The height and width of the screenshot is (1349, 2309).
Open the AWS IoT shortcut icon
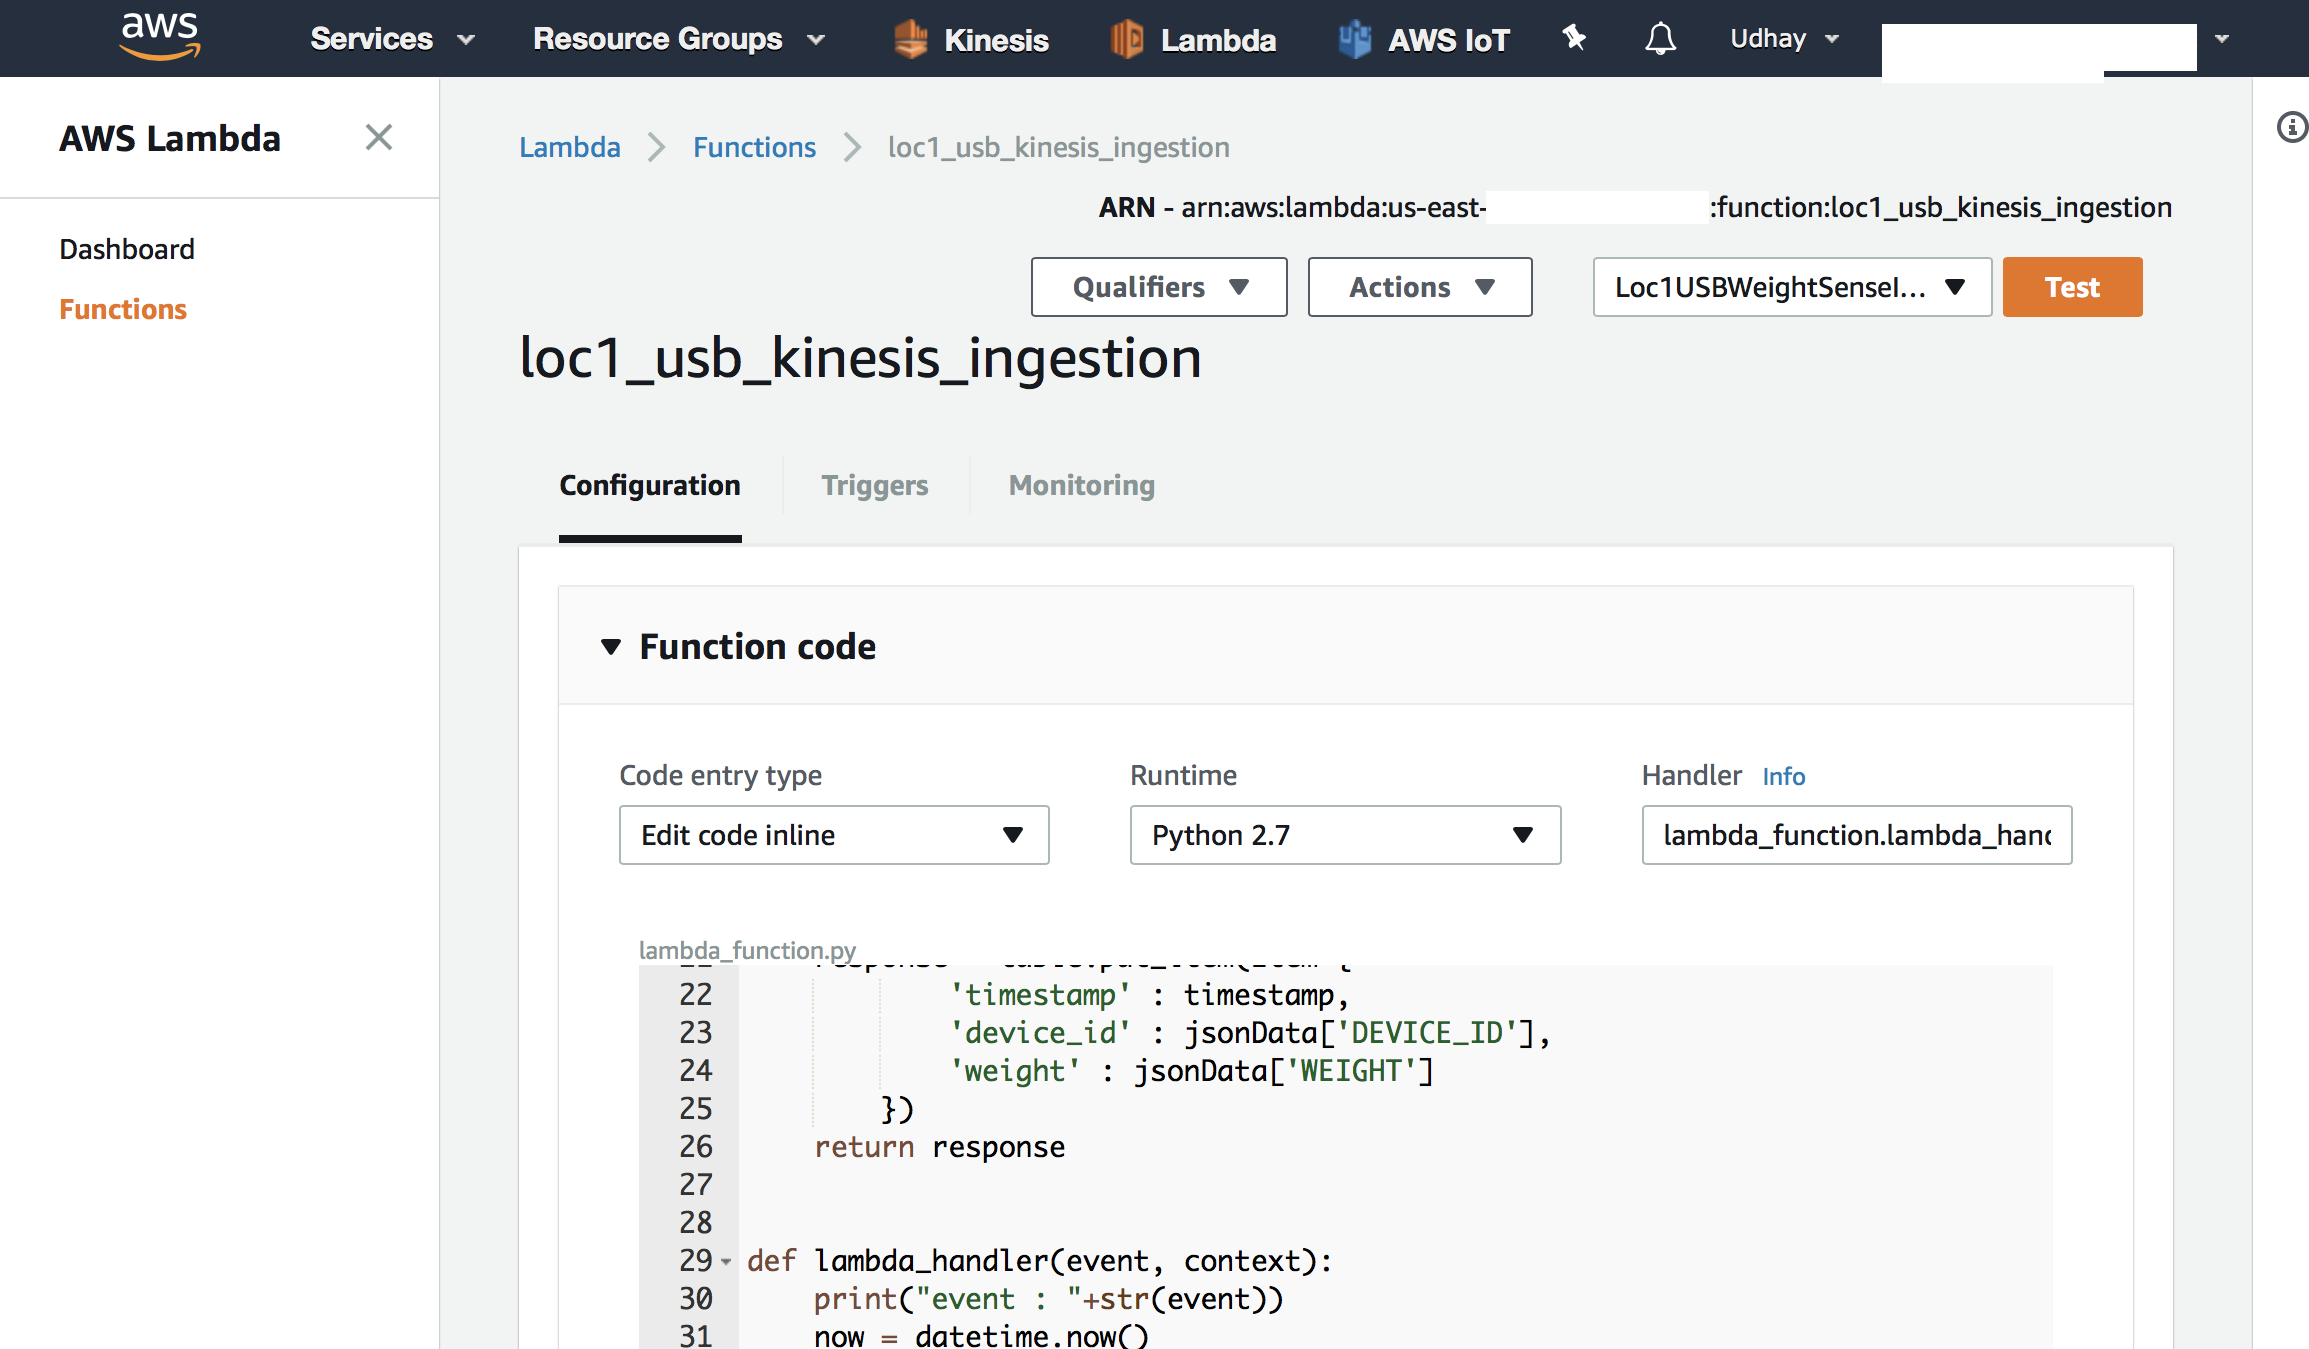[1355, 40]
